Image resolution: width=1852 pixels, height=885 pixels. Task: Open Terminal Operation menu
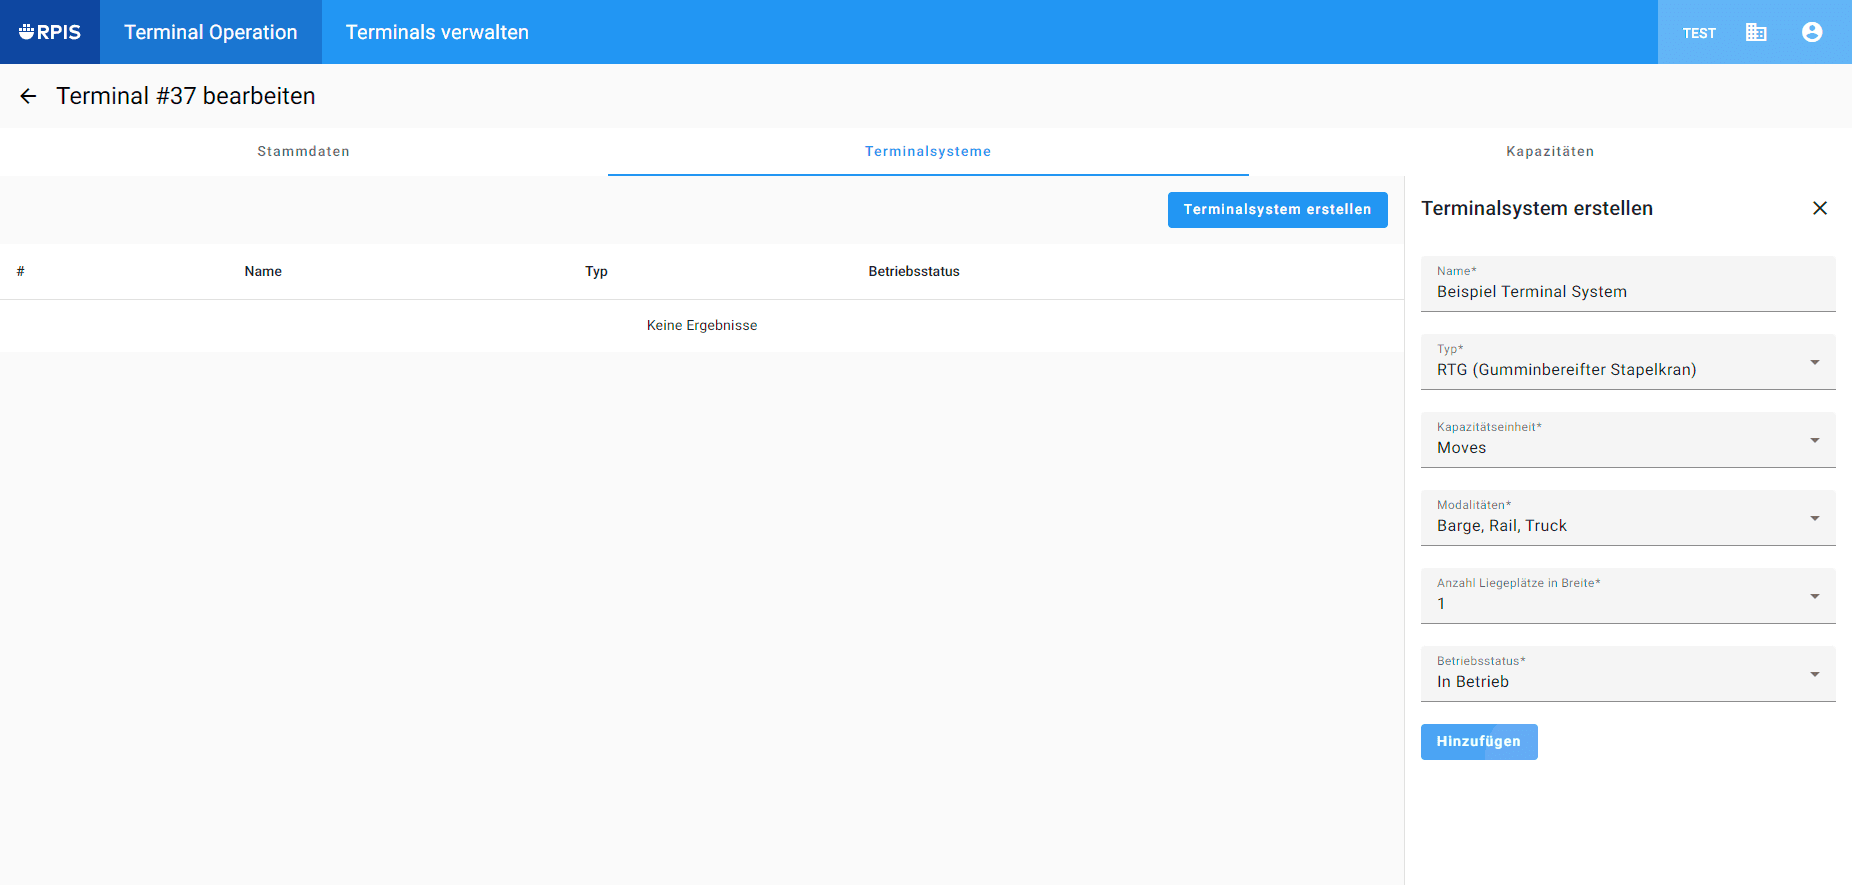point(211,32)
